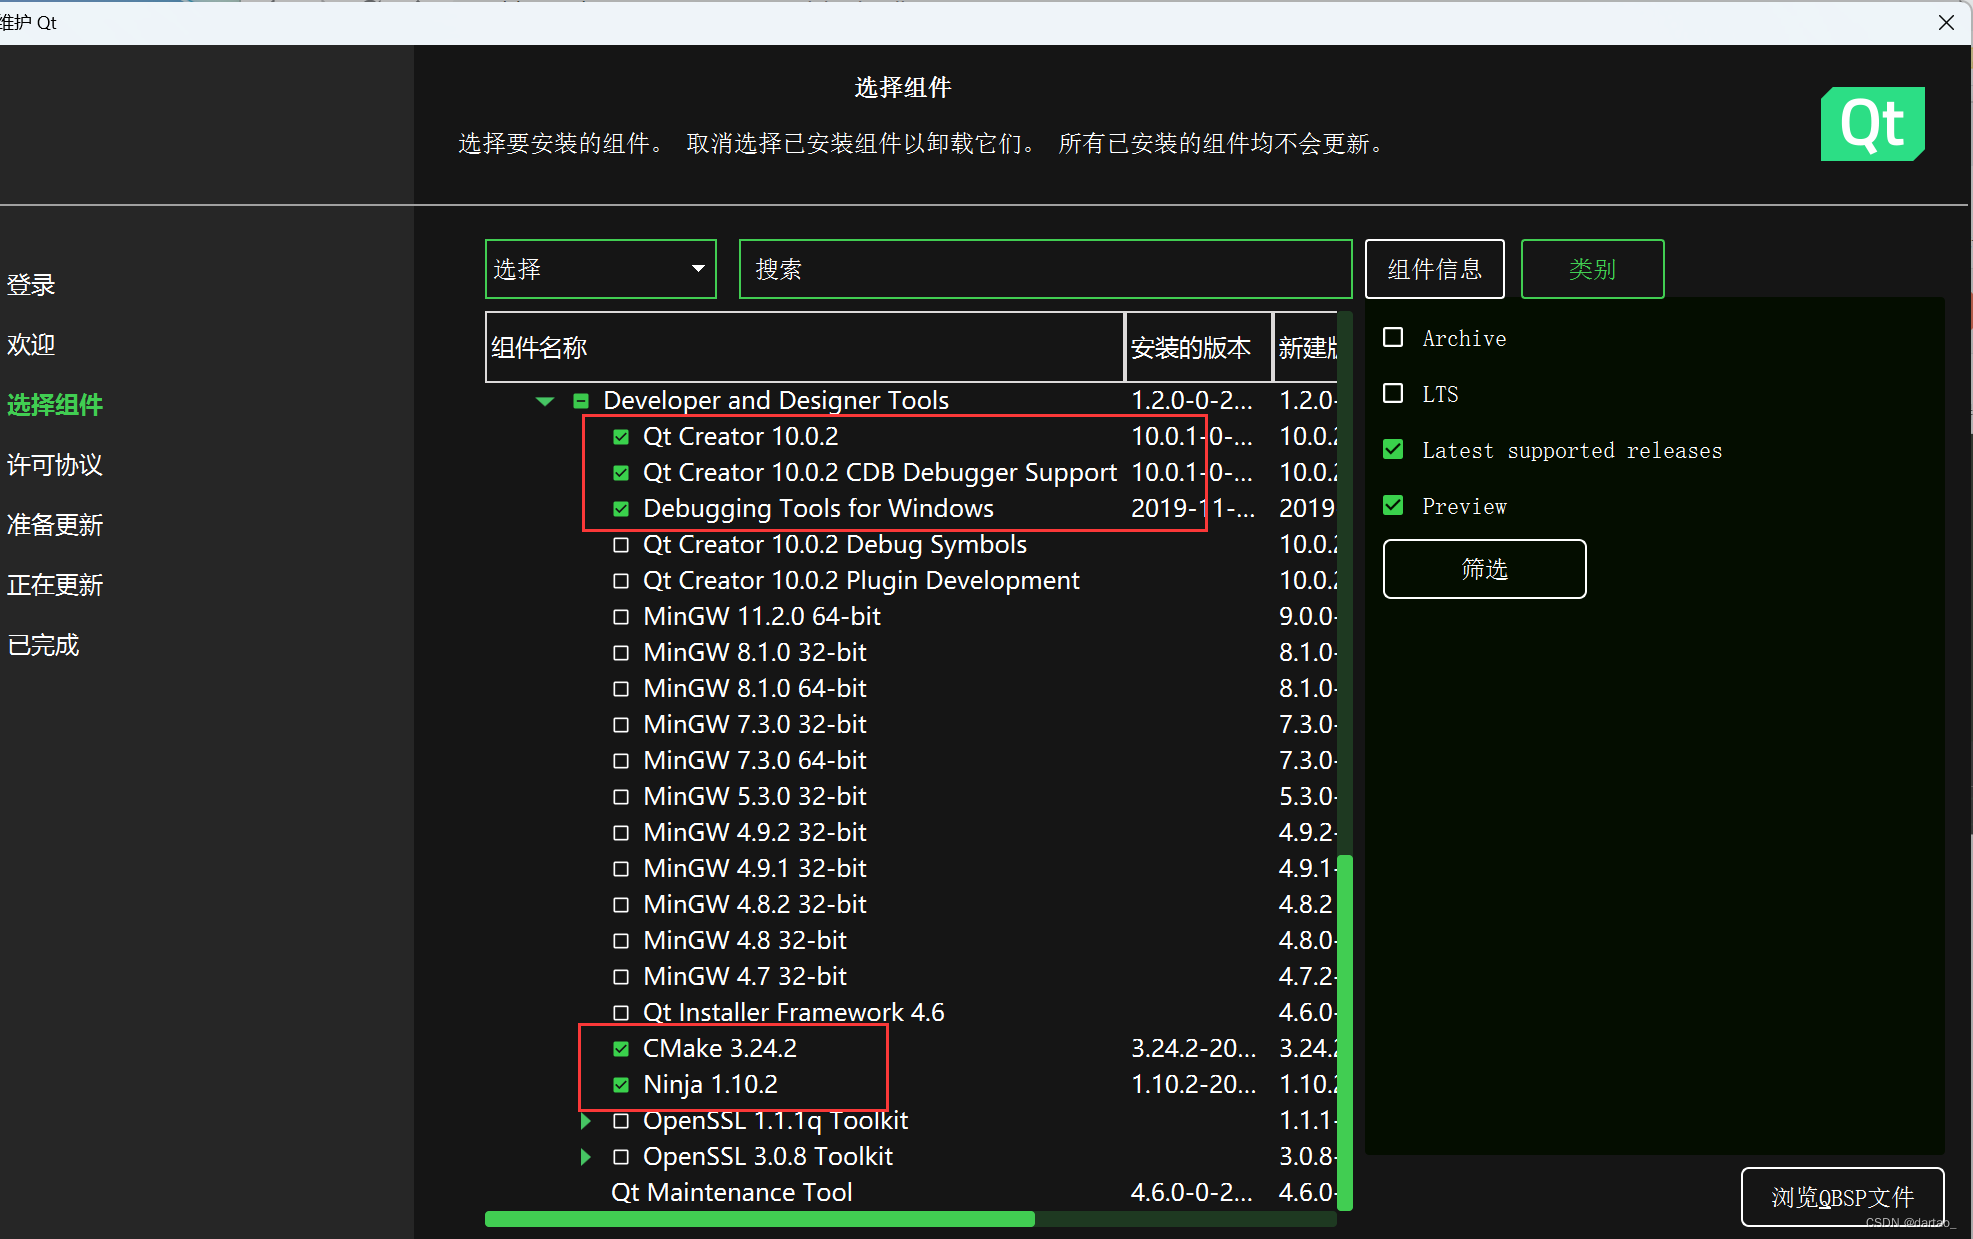1973x1239 pixels.
Task: Expand OpenSSL 3.0.8 Toolkit node
Action: tap(586, 1157)
